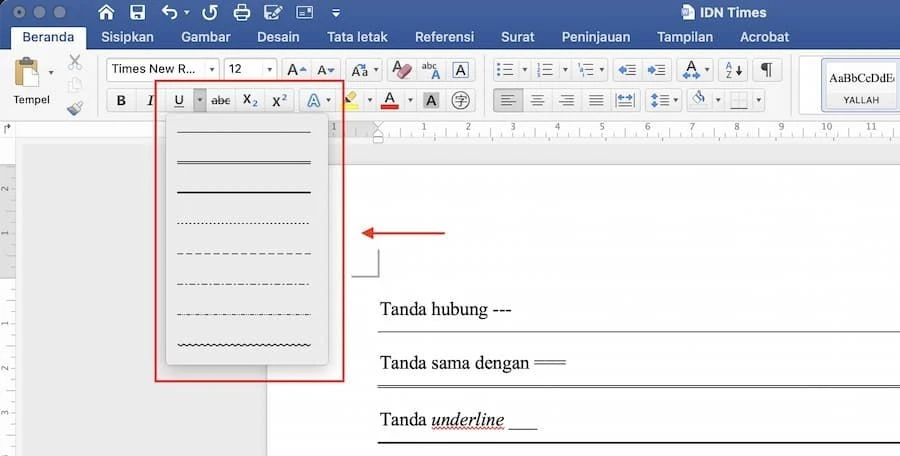The image size is (900, 456).
Task: Open the Change Case Aa menu
Action: 364,70
